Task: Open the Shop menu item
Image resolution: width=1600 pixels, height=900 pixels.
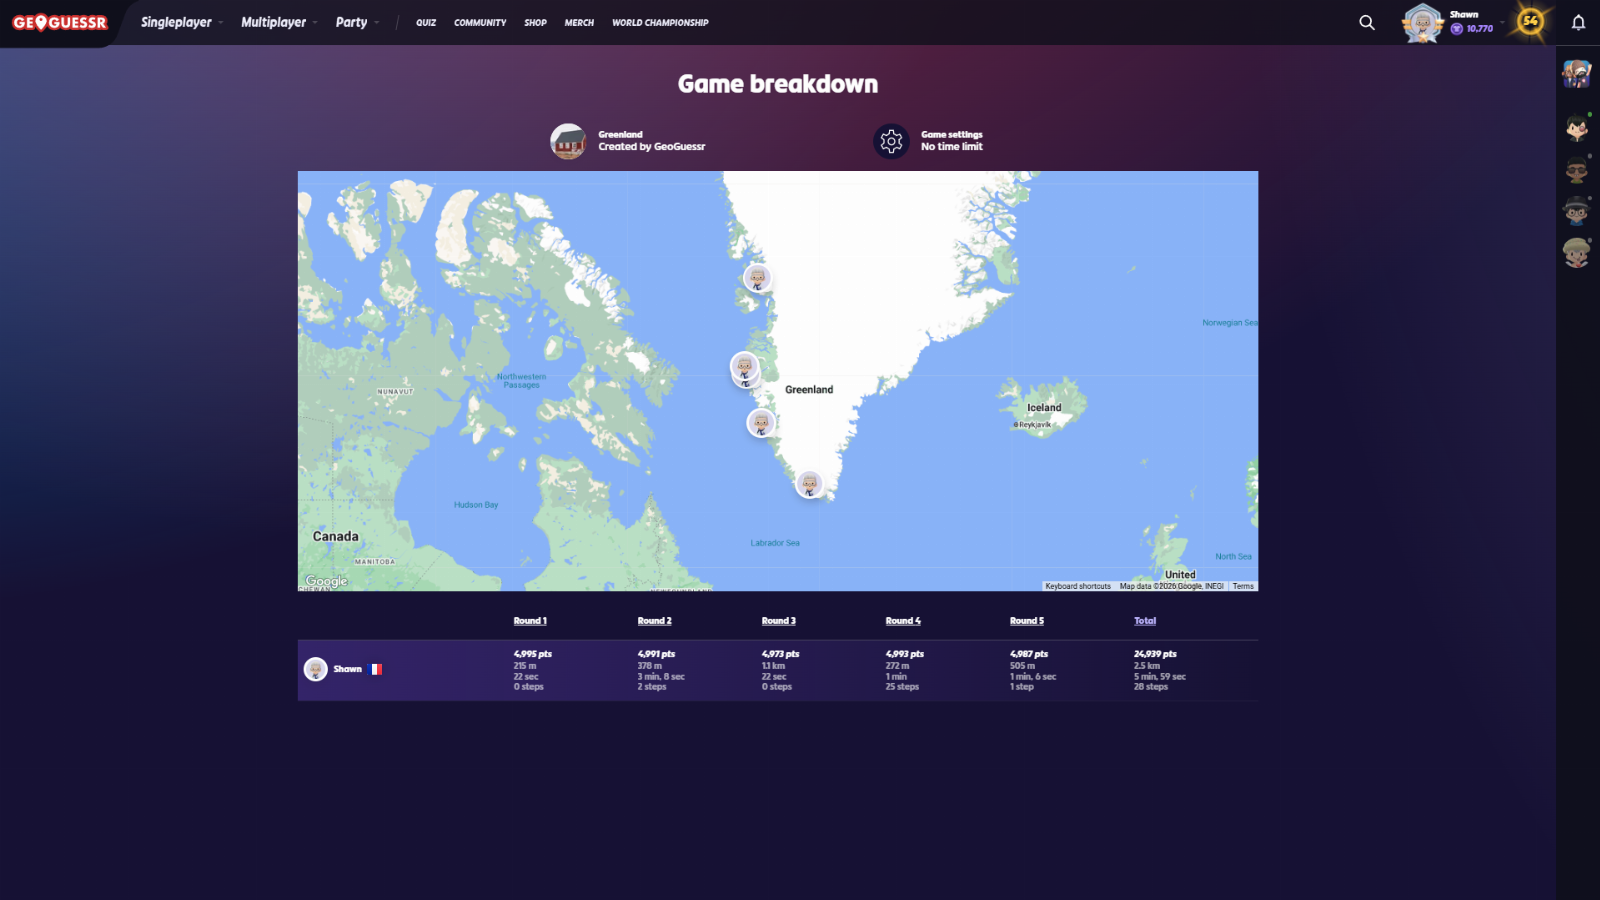Action: tap(535, 22)
